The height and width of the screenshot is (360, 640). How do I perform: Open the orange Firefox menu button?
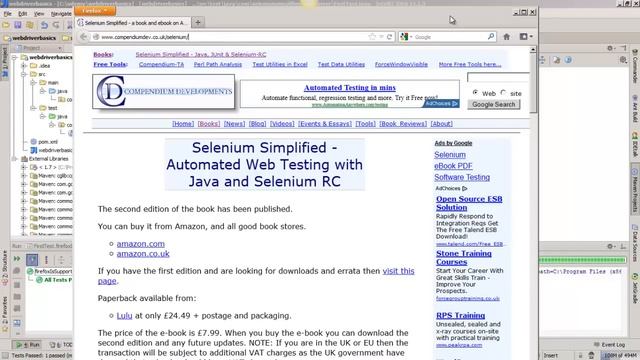click(x=94, y=11)
